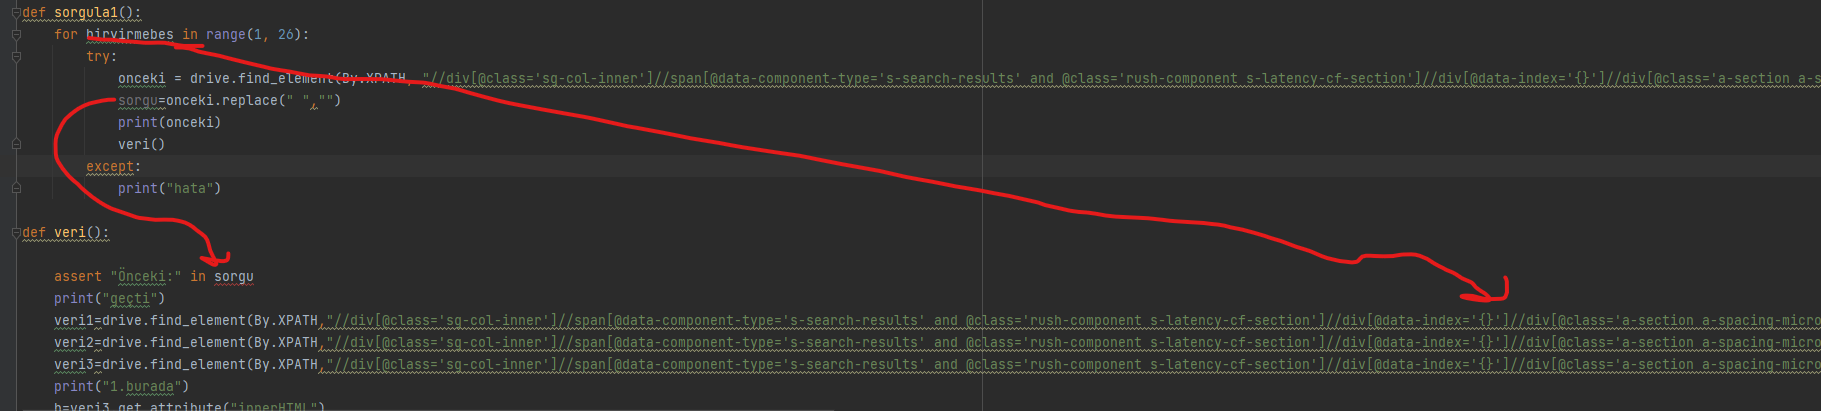Click the veri3 variable assignment

click(x=74, y=364)
